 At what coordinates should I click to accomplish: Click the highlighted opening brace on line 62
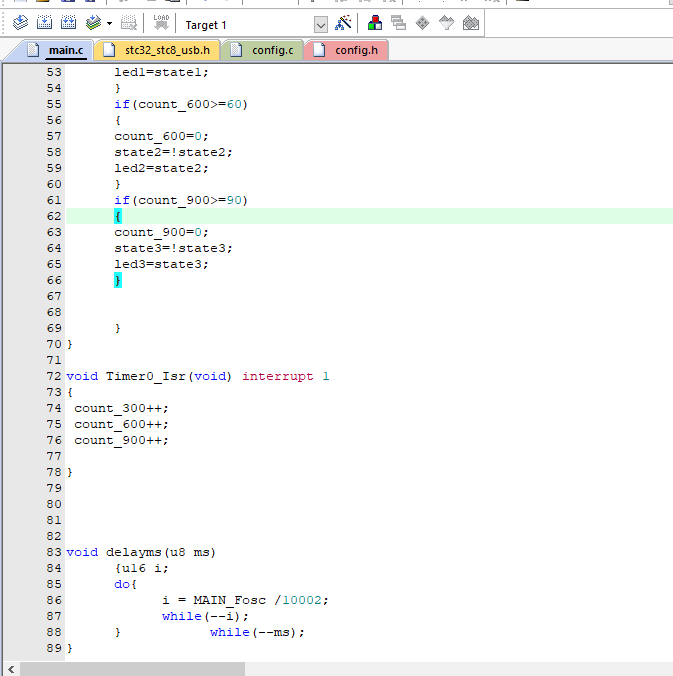tap(118, 216)
